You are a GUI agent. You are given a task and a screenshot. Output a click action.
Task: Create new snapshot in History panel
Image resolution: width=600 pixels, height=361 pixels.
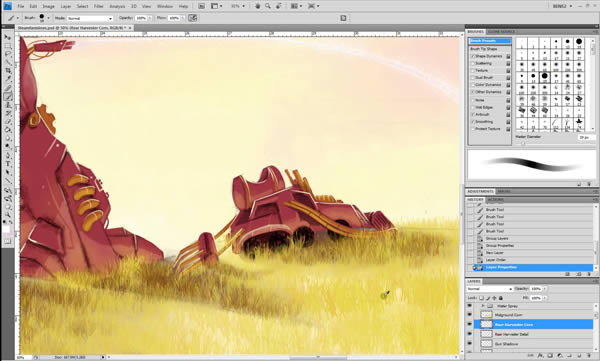(x=579, y=274)
